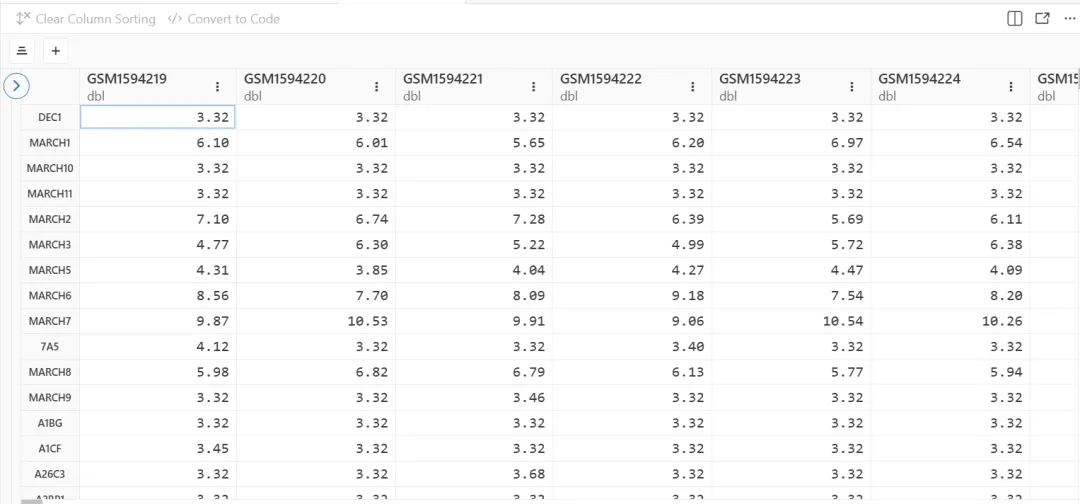Viewport: 1080px width, 504px height.
Task: Click cell 7.10 in MARCH2 row
Action: [x=158, y=220]
